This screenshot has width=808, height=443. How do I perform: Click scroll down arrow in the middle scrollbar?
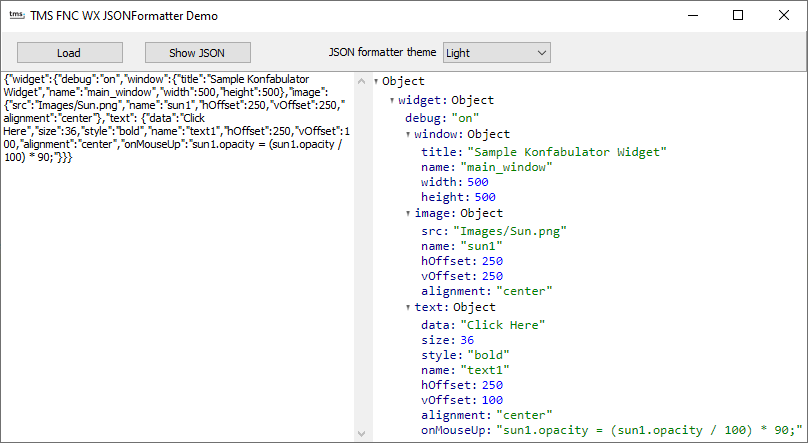(362, 434)
